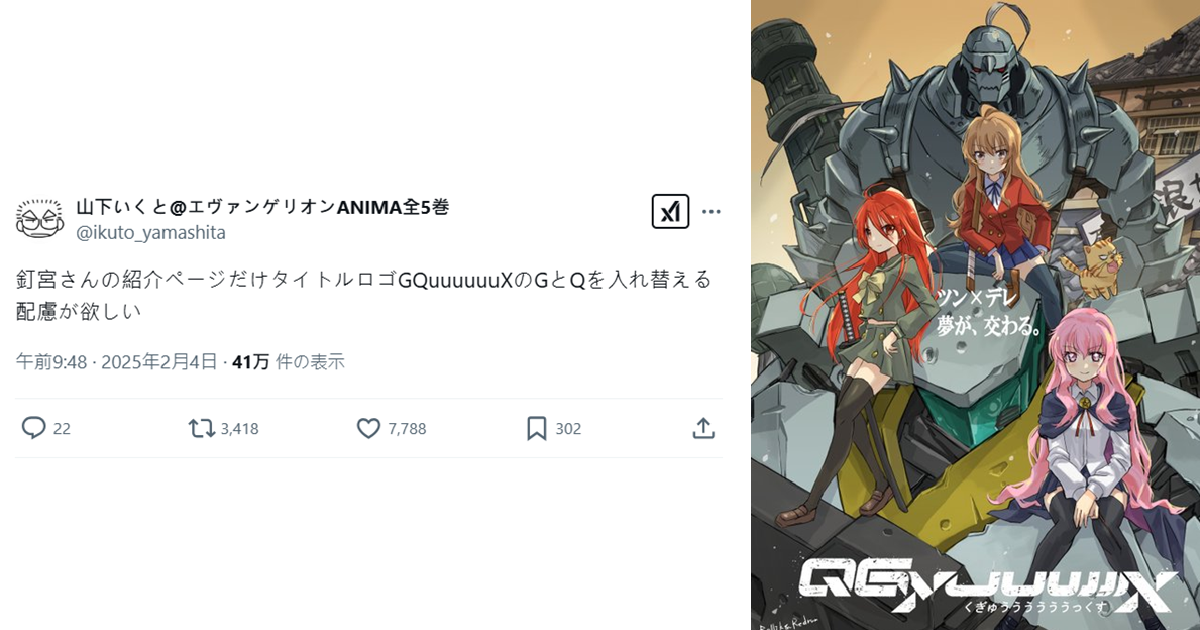Click the retweet arrows icon

(x=201, y=428)
